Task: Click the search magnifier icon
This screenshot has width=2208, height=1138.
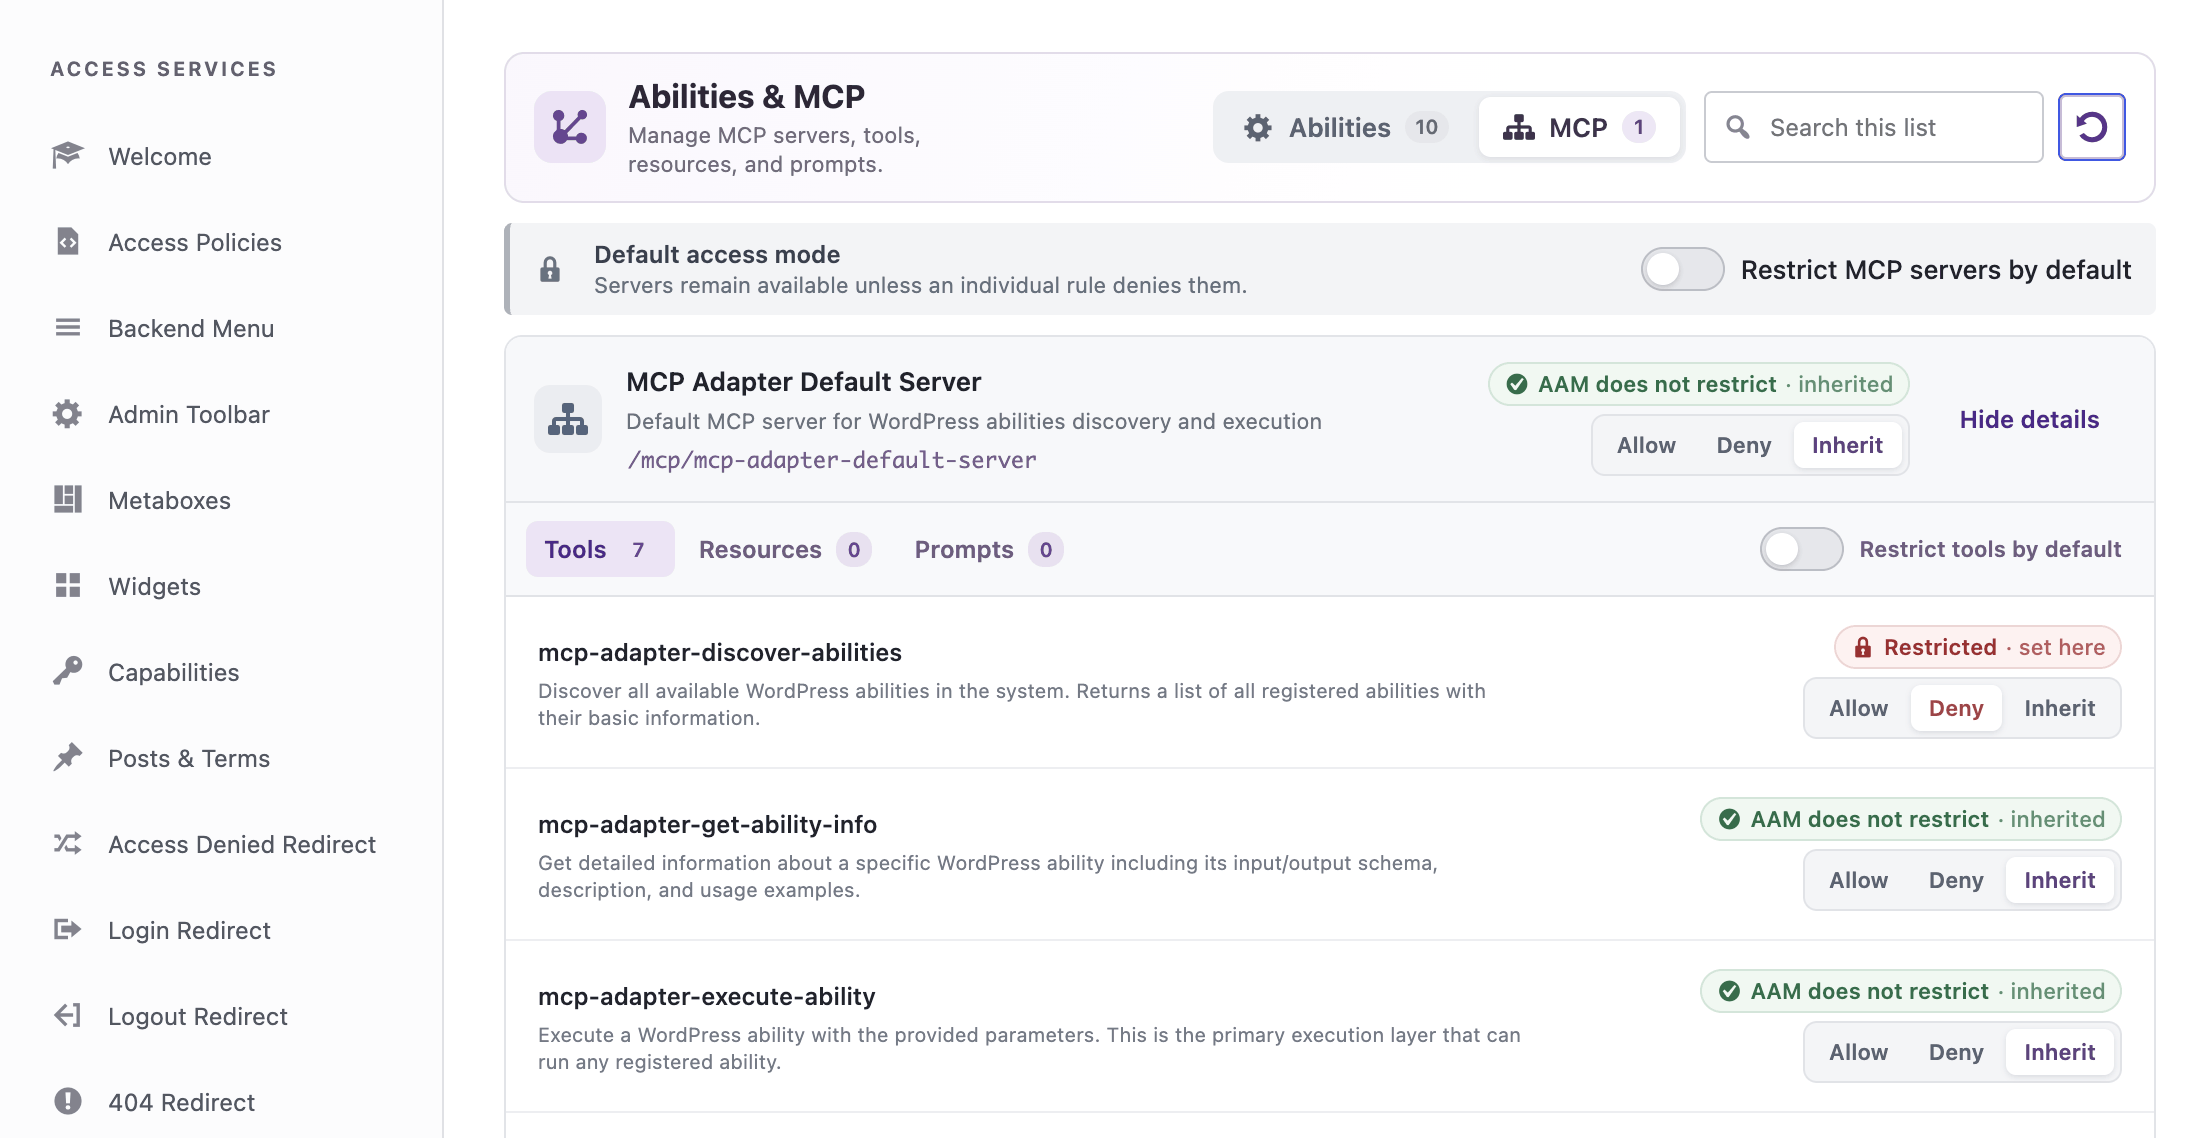Action: pyautogui.click(x=1738, y=127)
